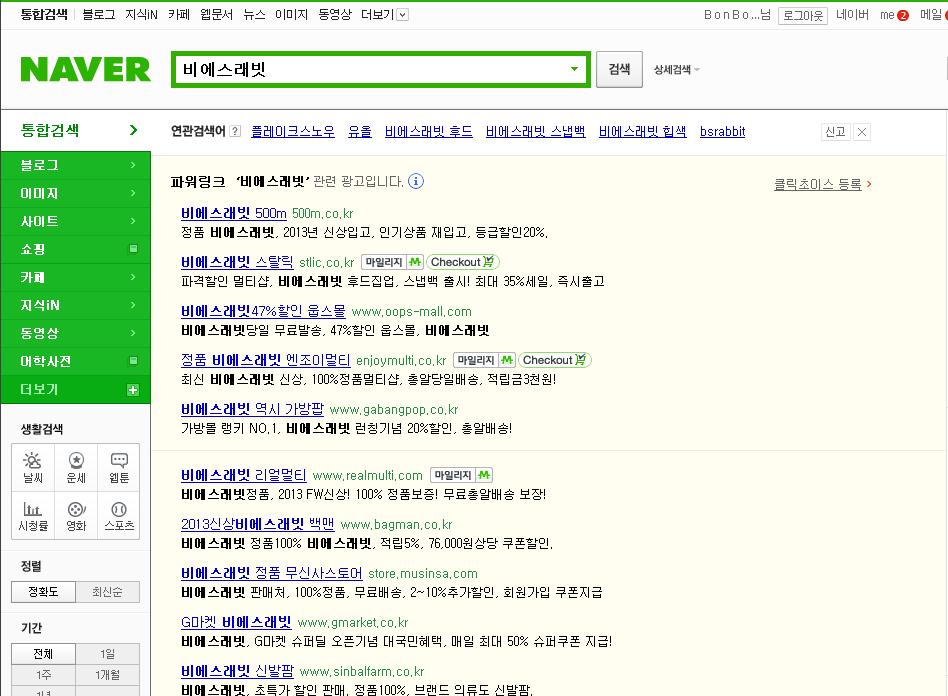This screenshot has width=948, height=696.
Task: Open the weather 날씨 icon
Action: tap(33, 467)
